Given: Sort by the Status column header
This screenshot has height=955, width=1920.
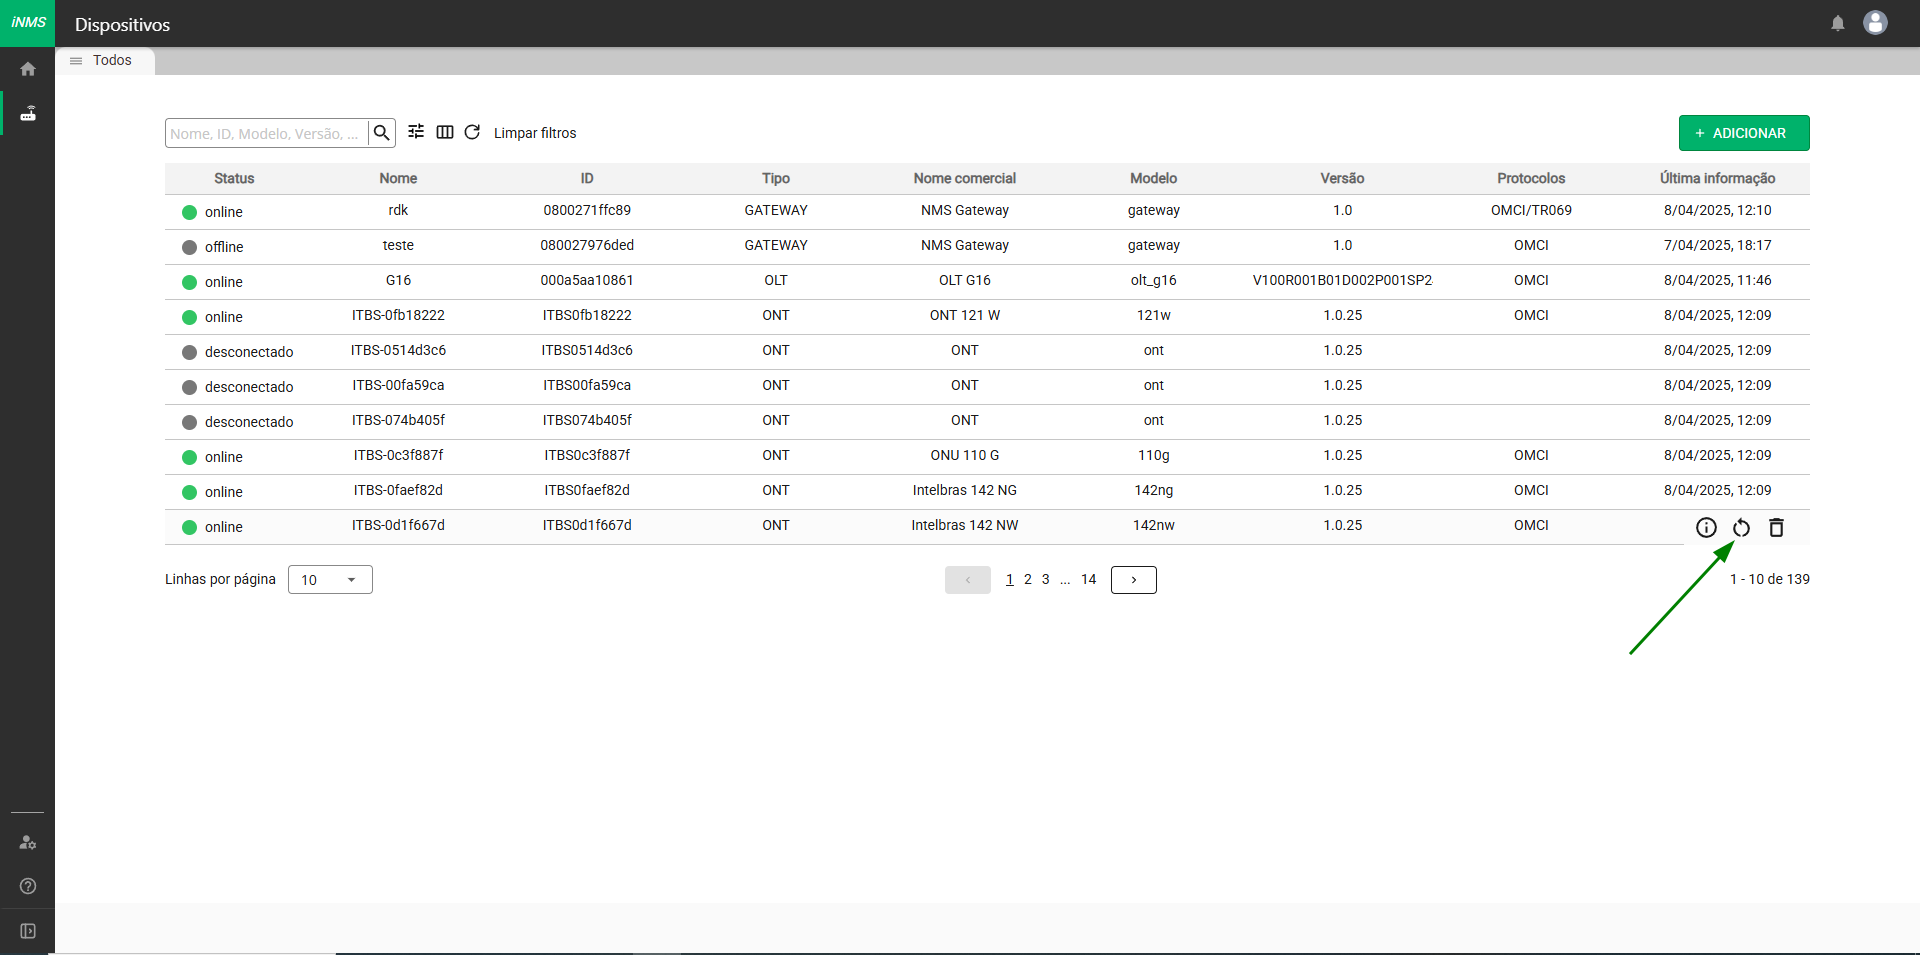Looking at the screenshot, I should click(234, 178).
